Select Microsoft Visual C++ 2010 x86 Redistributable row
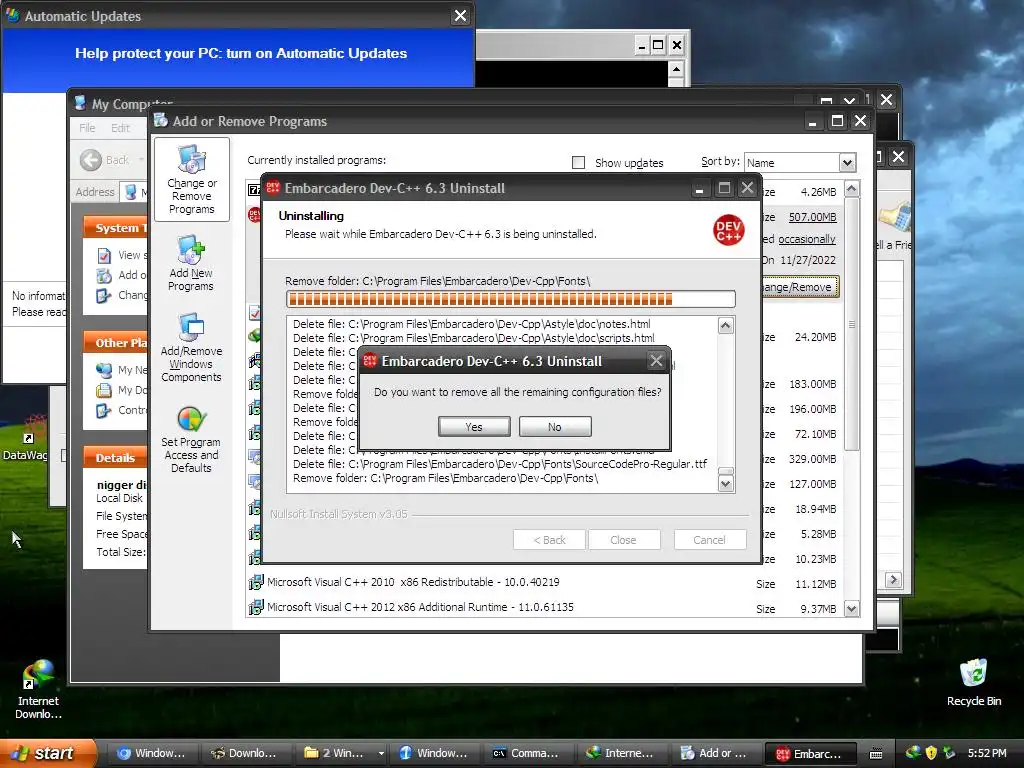Image resolution: width=1024 pixels, height=768 pixels. (x=545, y=583)
